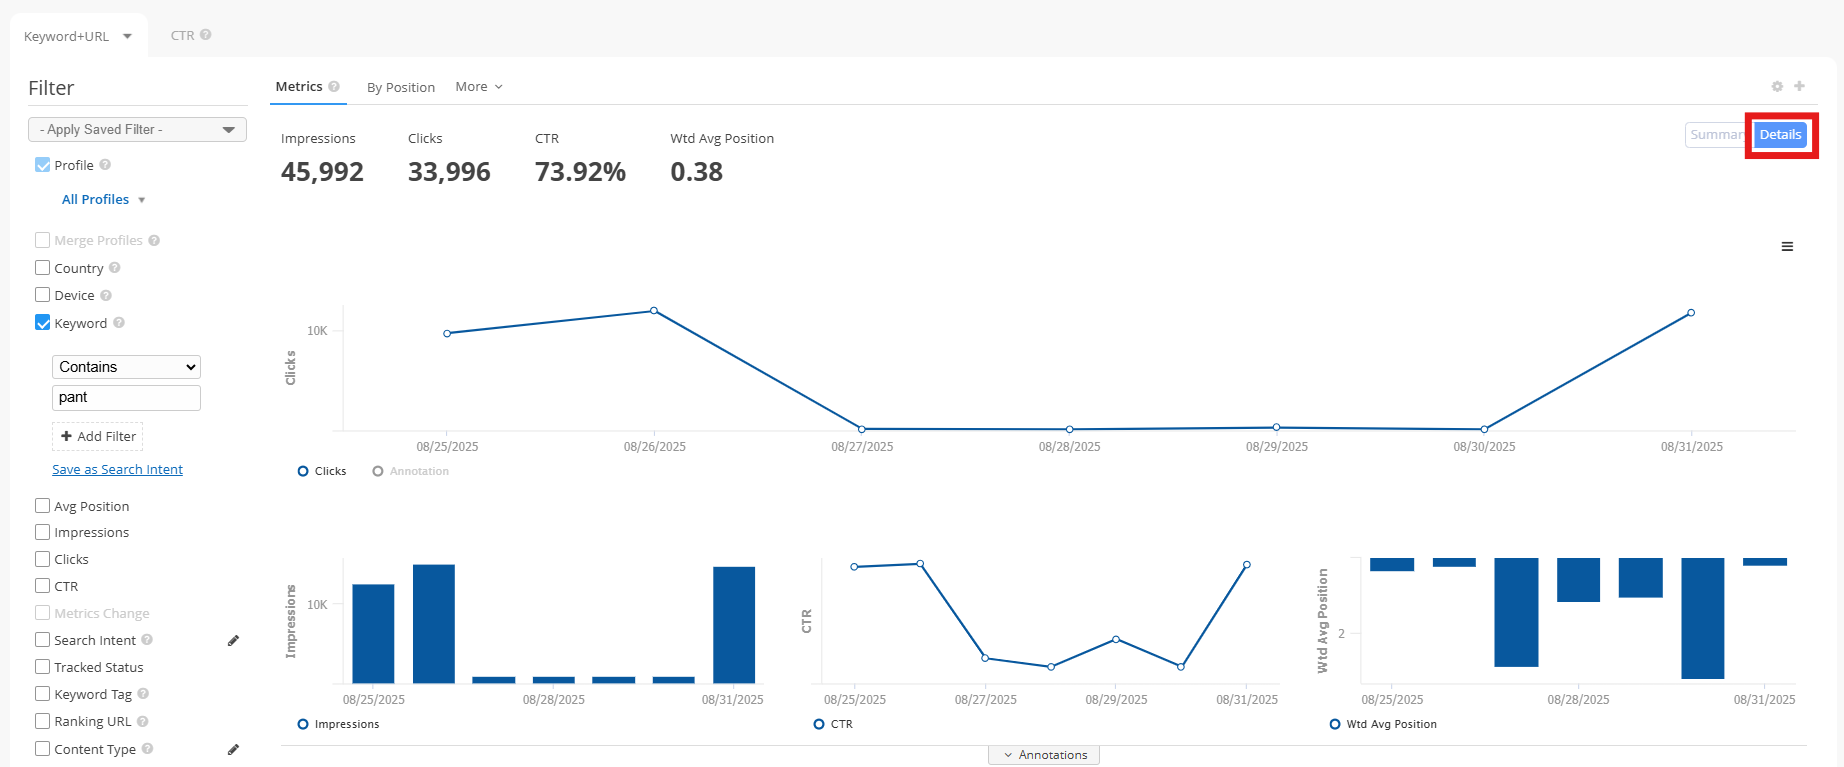Click the Save as Search Intent link
This screenshot has height=767, width=1844.
[x=117, y=470]
